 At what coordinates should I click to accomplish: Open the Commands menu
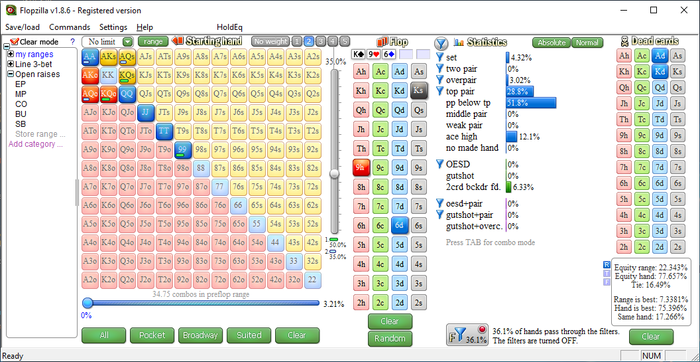coord(70,27)
